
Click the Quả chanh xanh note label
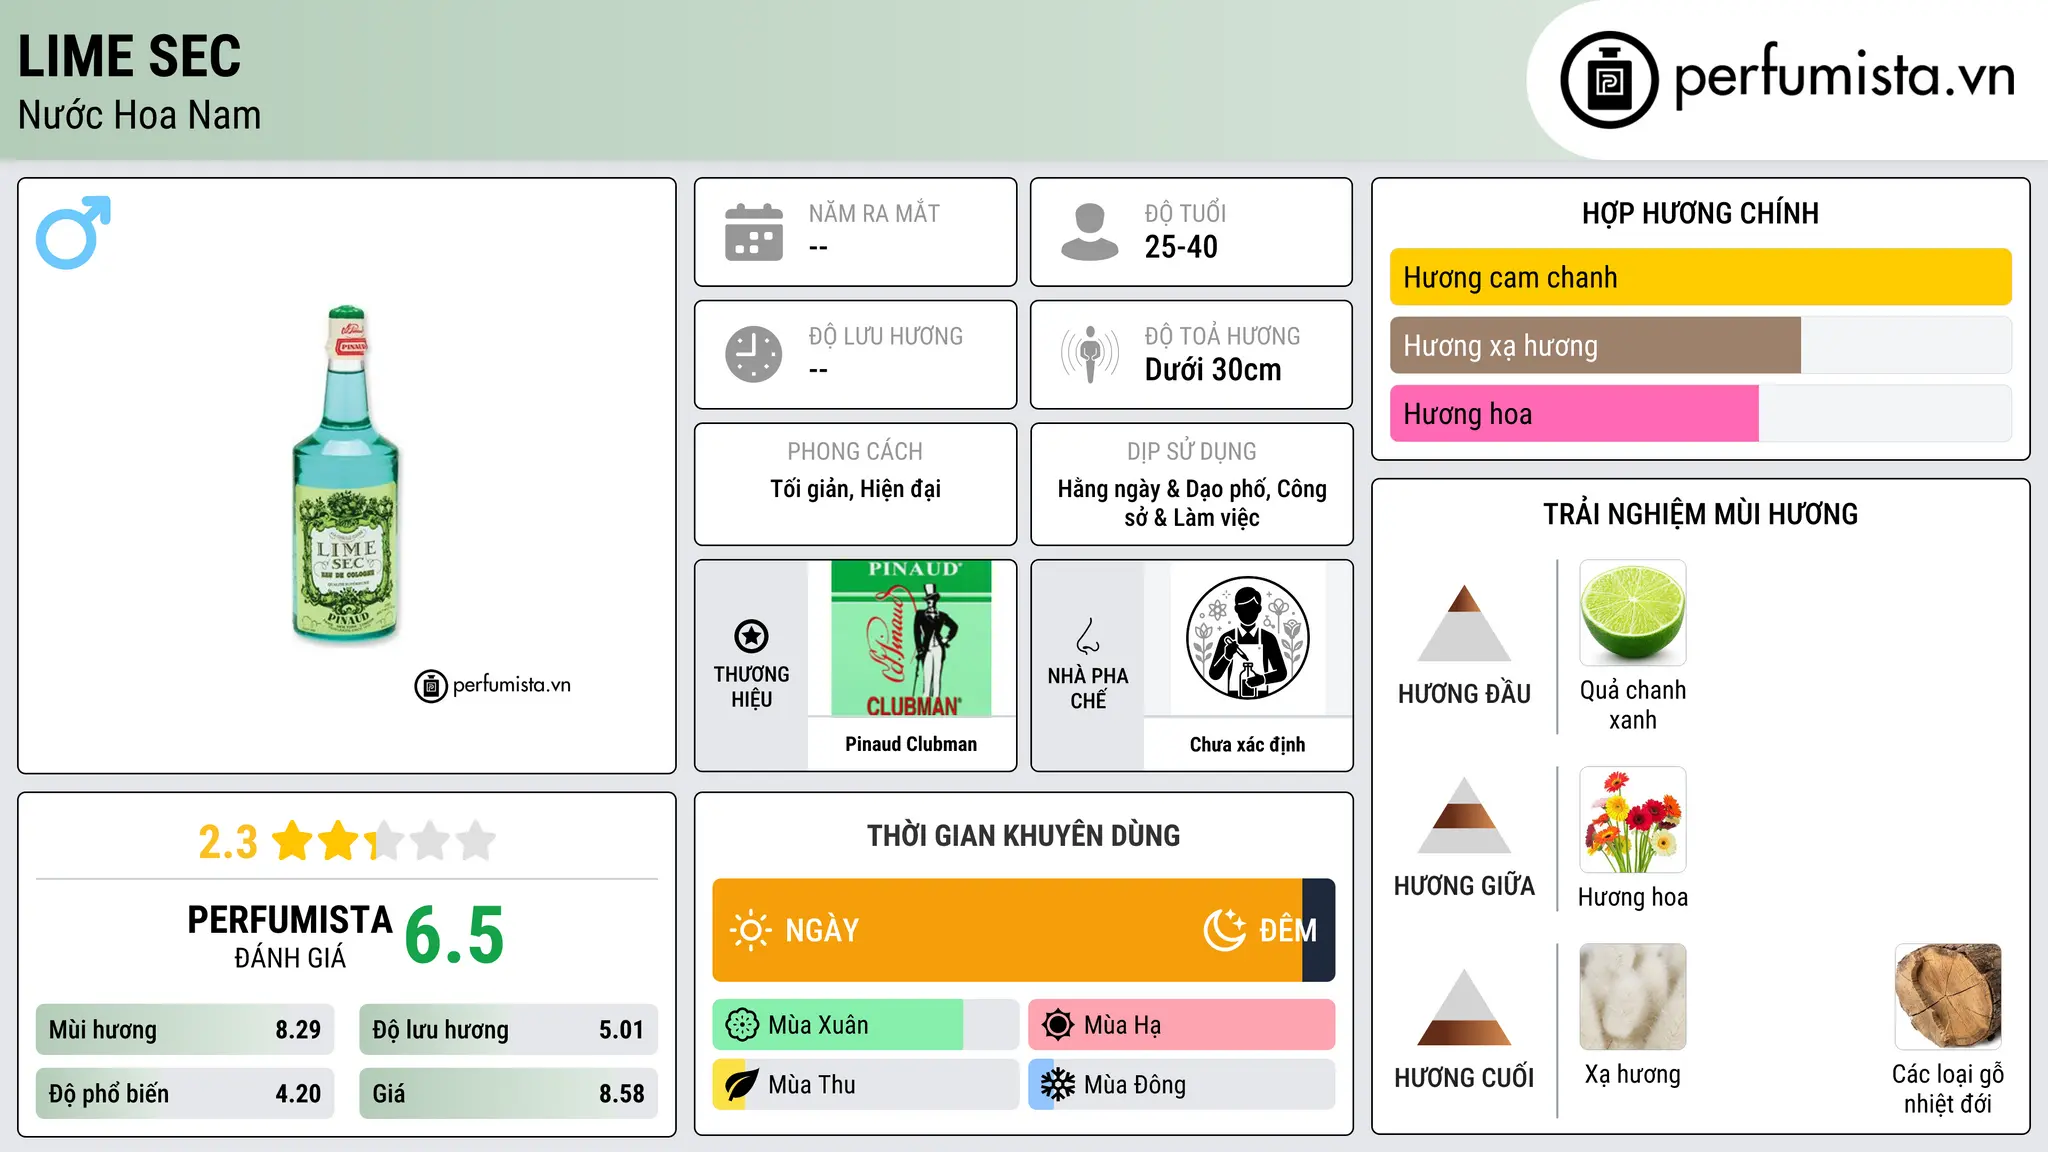tap(1633, 705)
